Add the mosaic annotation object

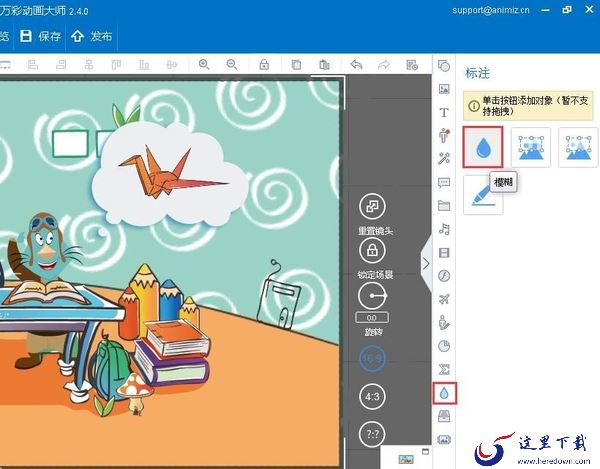click(x=531, y=147)
